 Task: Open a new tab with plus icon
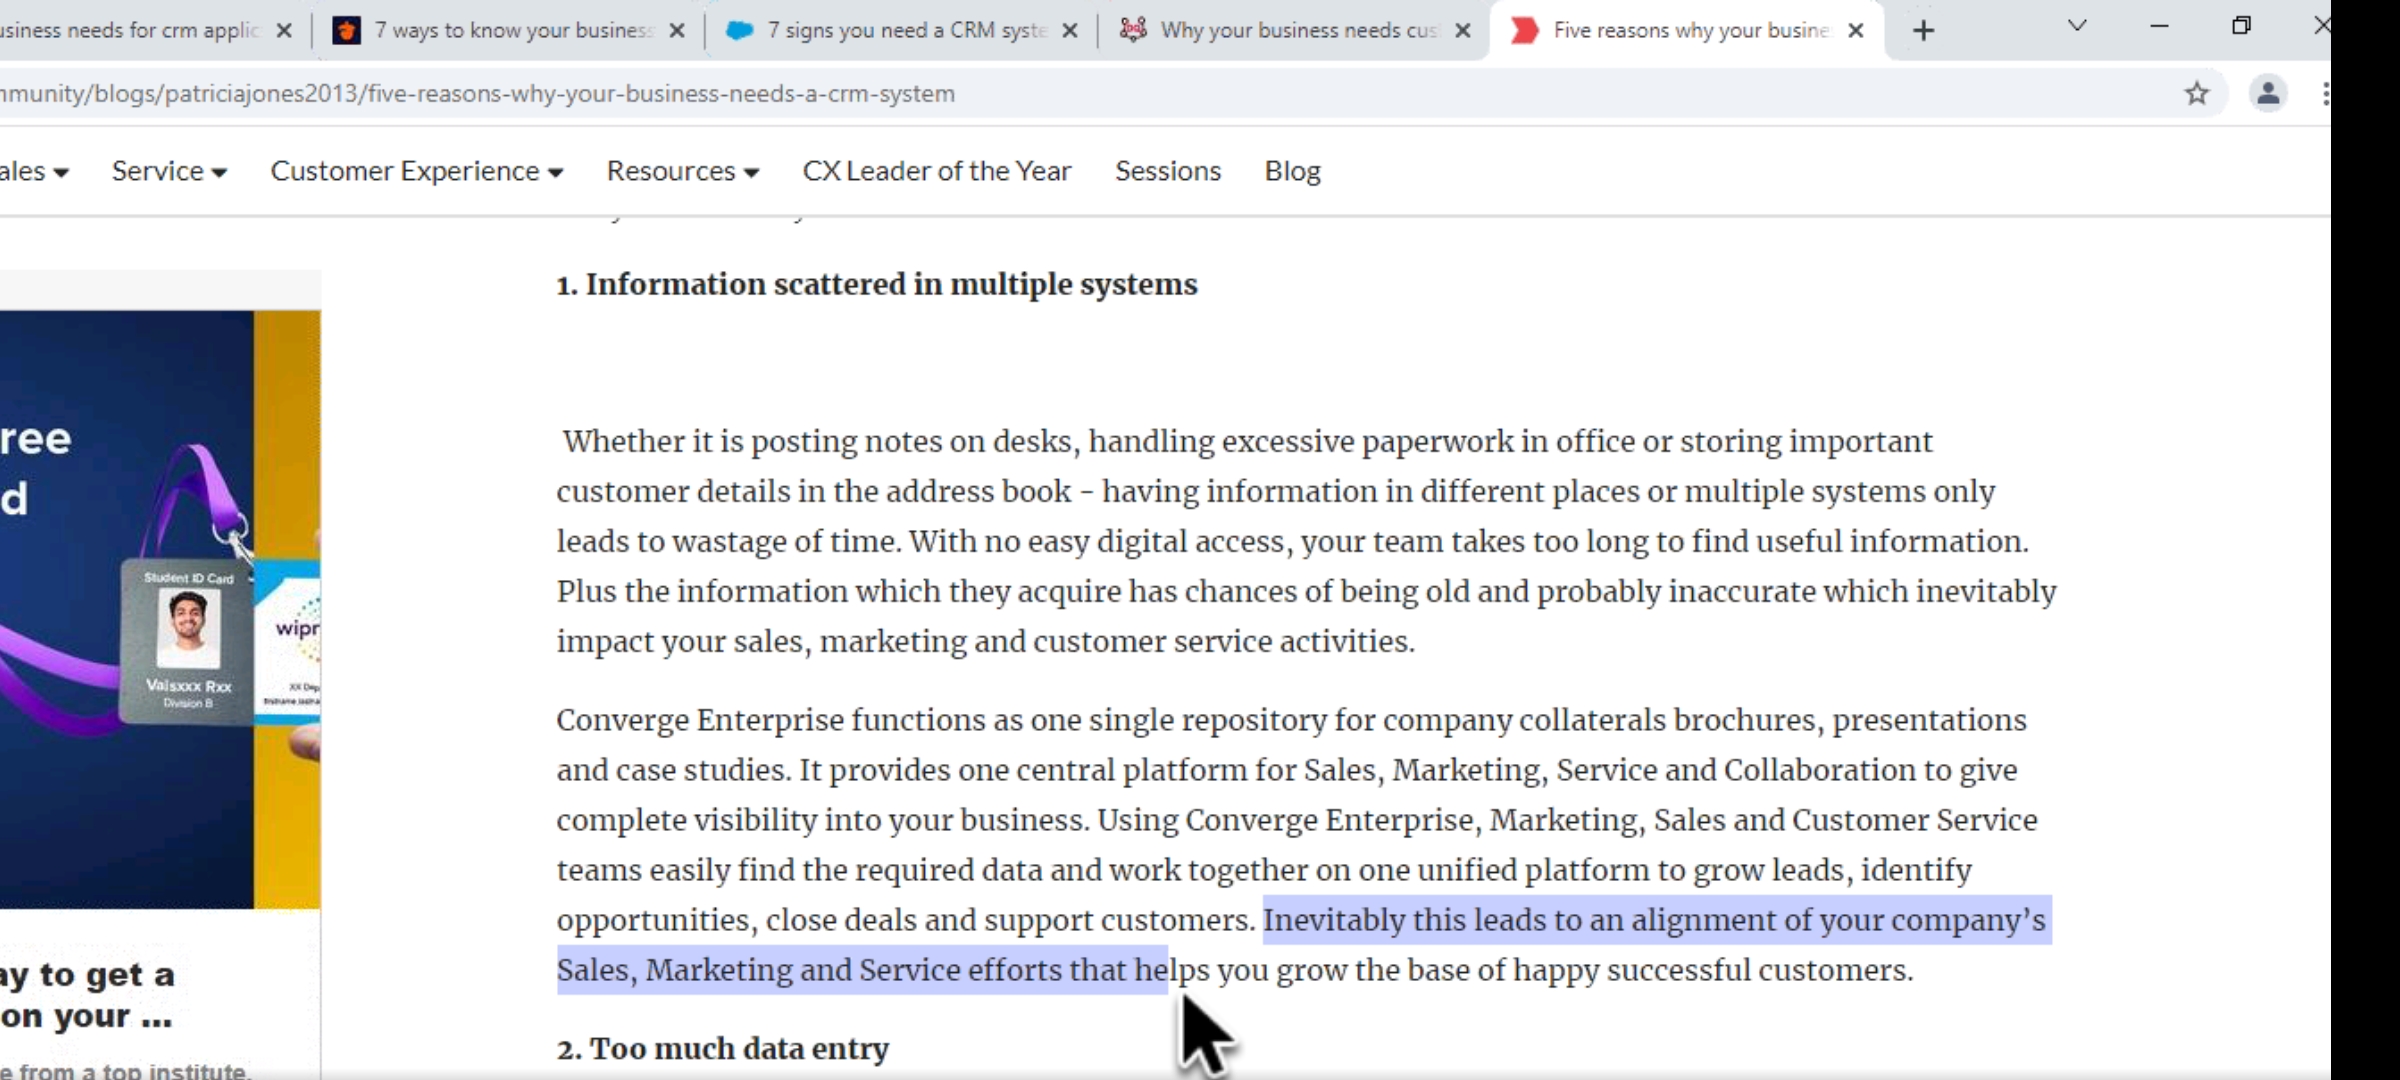tap(1923, 31)
